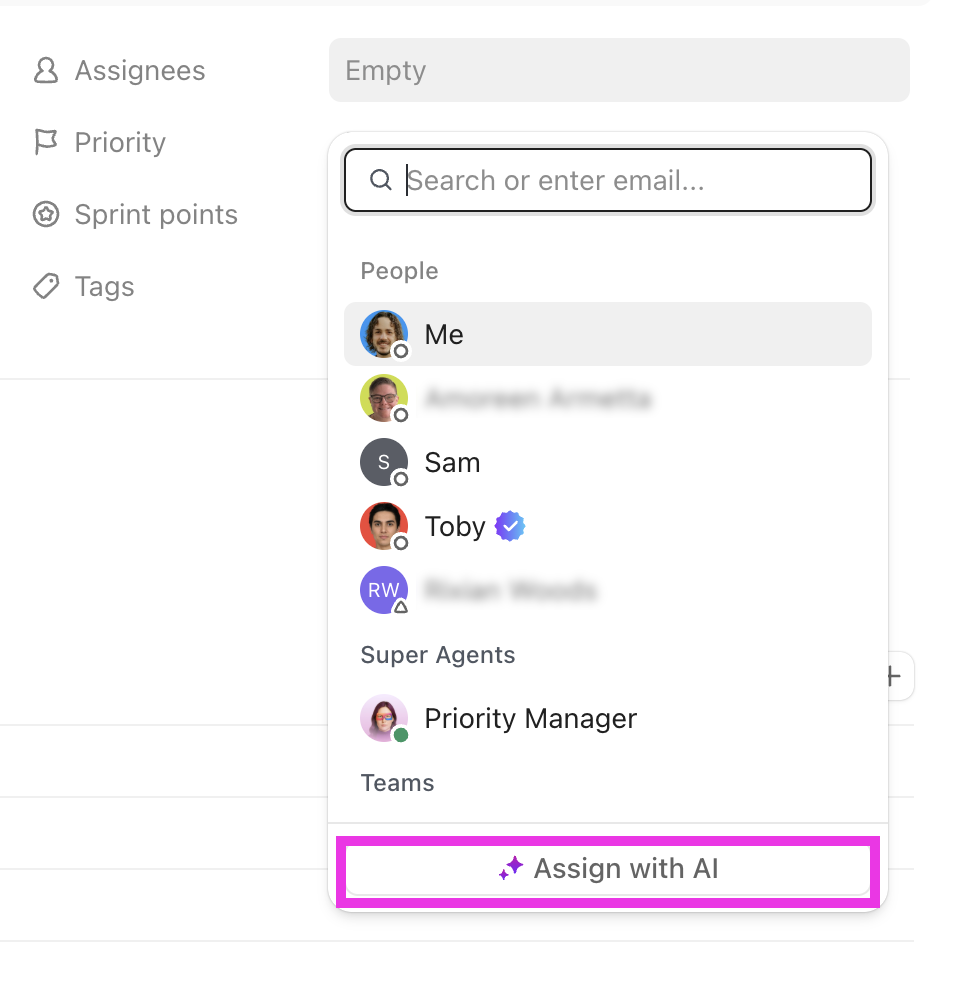The image size is (958, 994).
Task: Select the People section header
Action: click(x=398, y=270)
